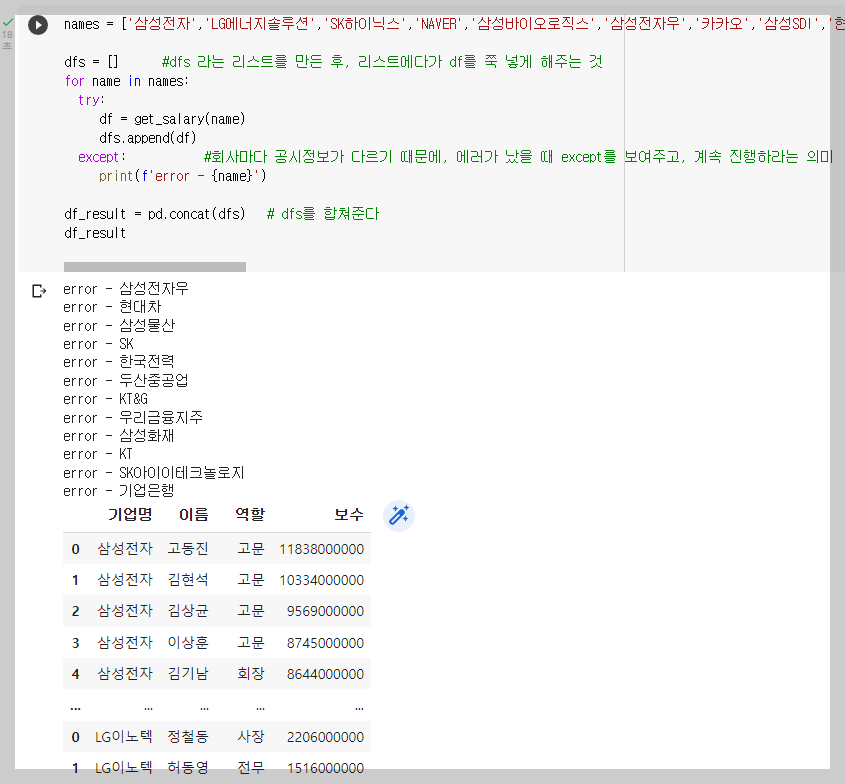
Task: Place cursor on 'dfs = []' code line
Action: pyautogui.click(x=91, y=62)
